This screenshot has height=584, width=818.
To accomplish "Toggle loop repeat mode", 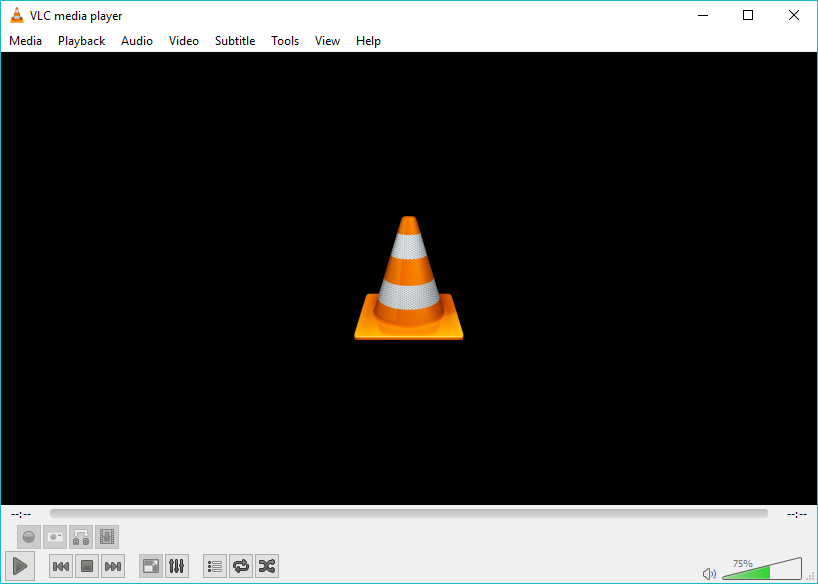I will tap(240, 566).
